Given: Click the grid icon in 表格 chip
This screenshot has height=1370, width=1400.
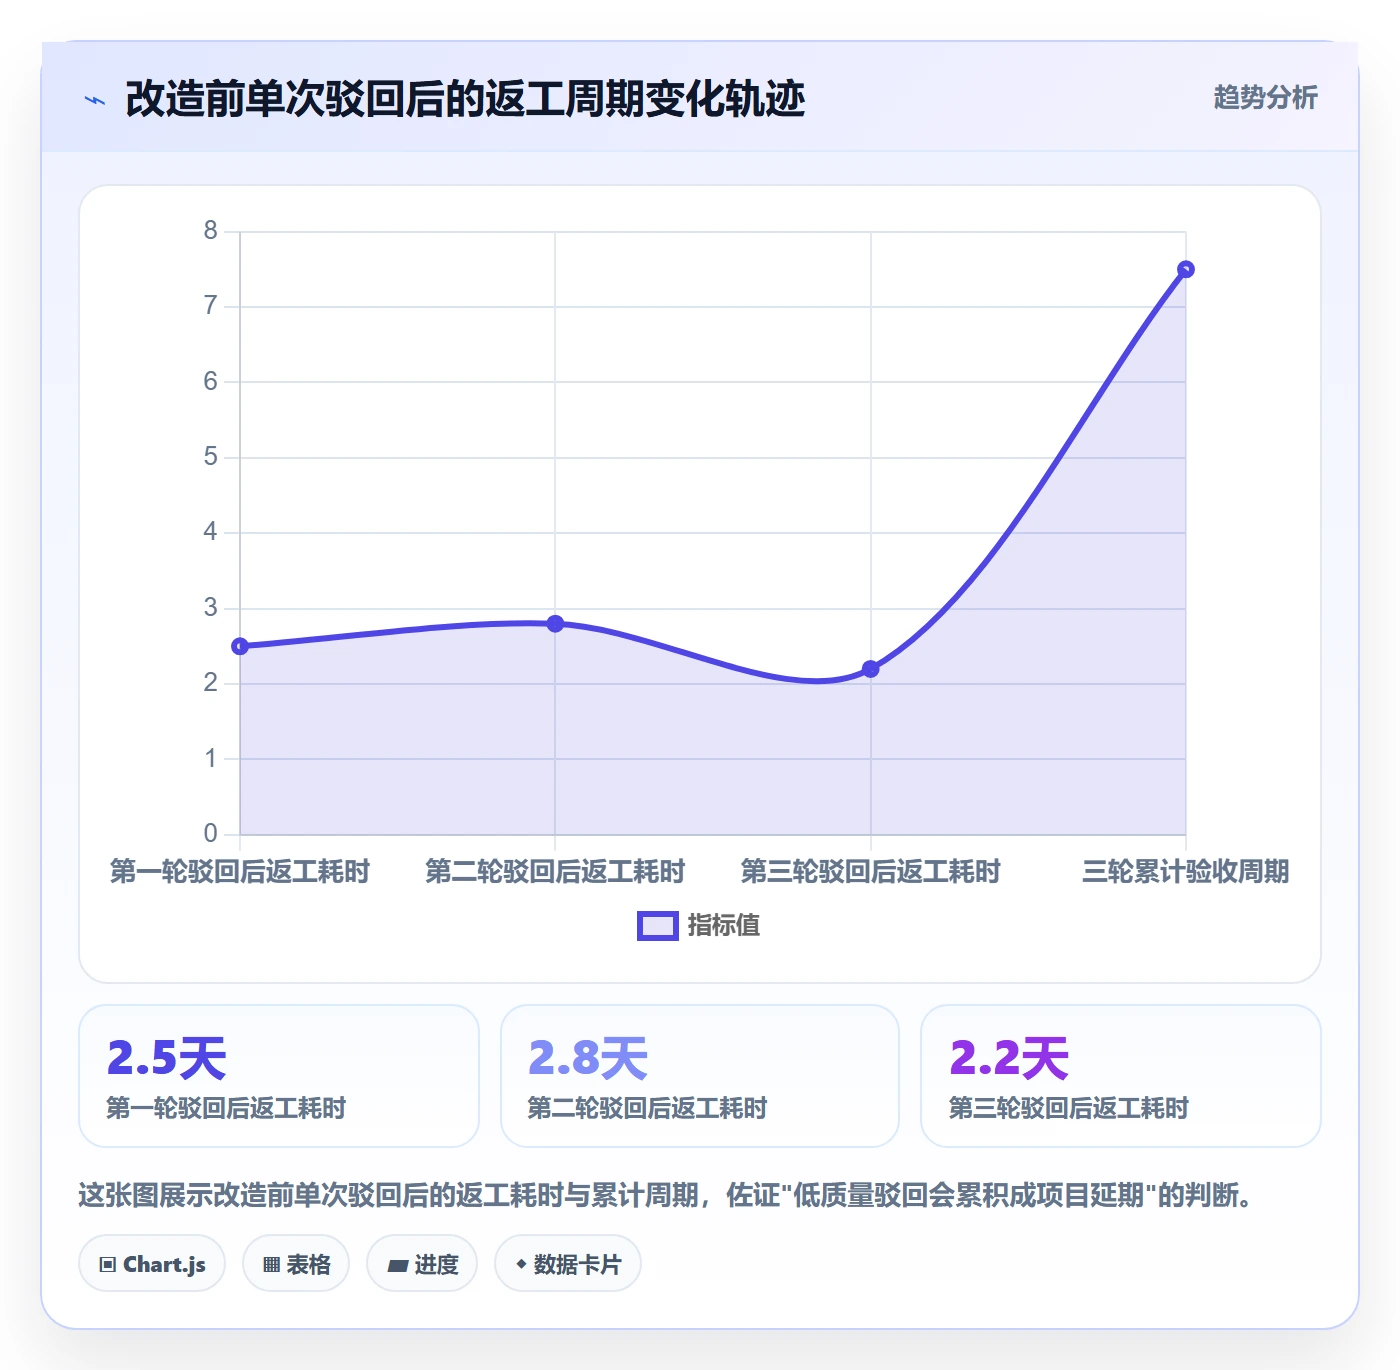Looking at the screenshot, I should click(x=271, y=1265).
